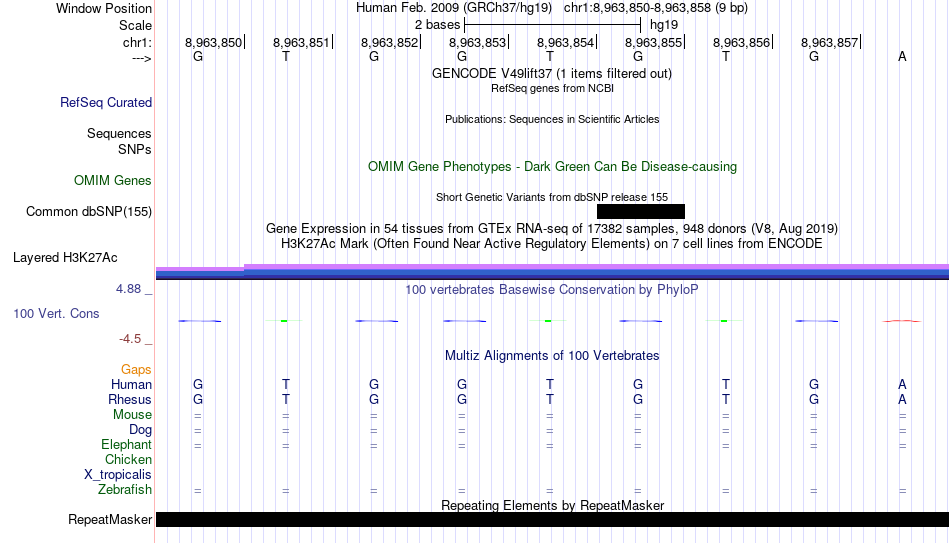Click the red negative conservation mark
Image resolution: width=950 pixels, height=543 pixels.
click(x=902, y=321)
